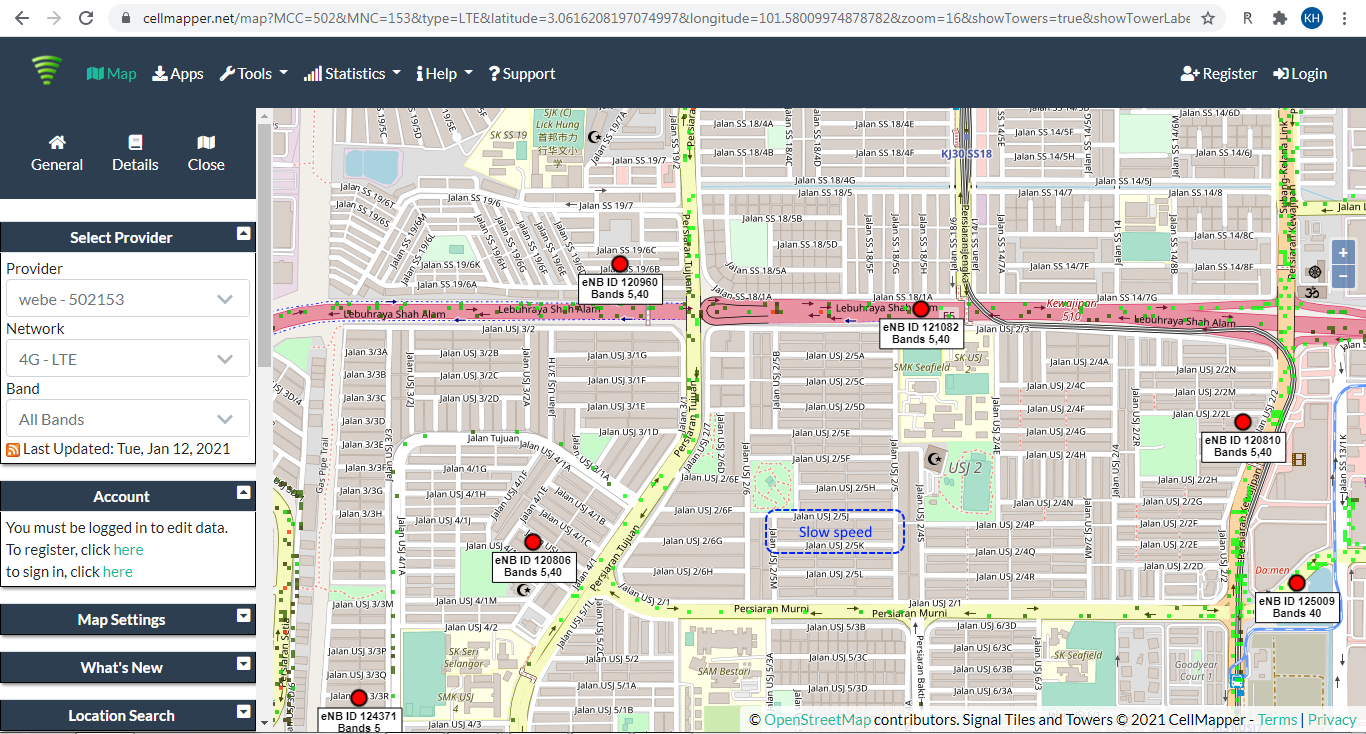
Task: Click the padlock site info icon
Action: click(125, 18)
